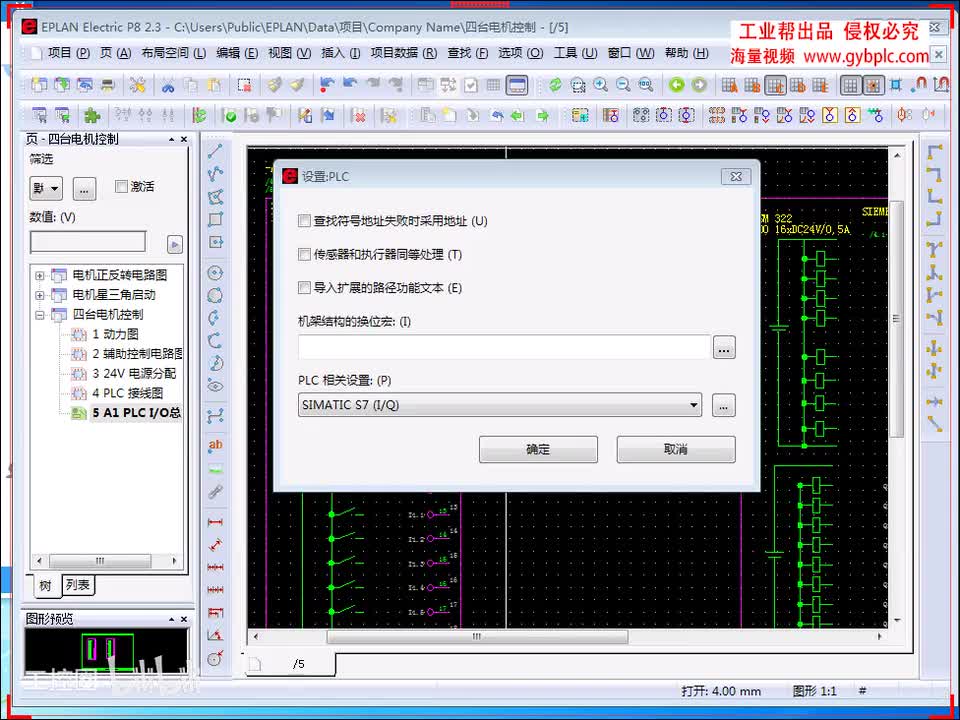Viewport: 960px width, 720px height.
Task: Select Grid A icon
Action: (x=729, y=85)
